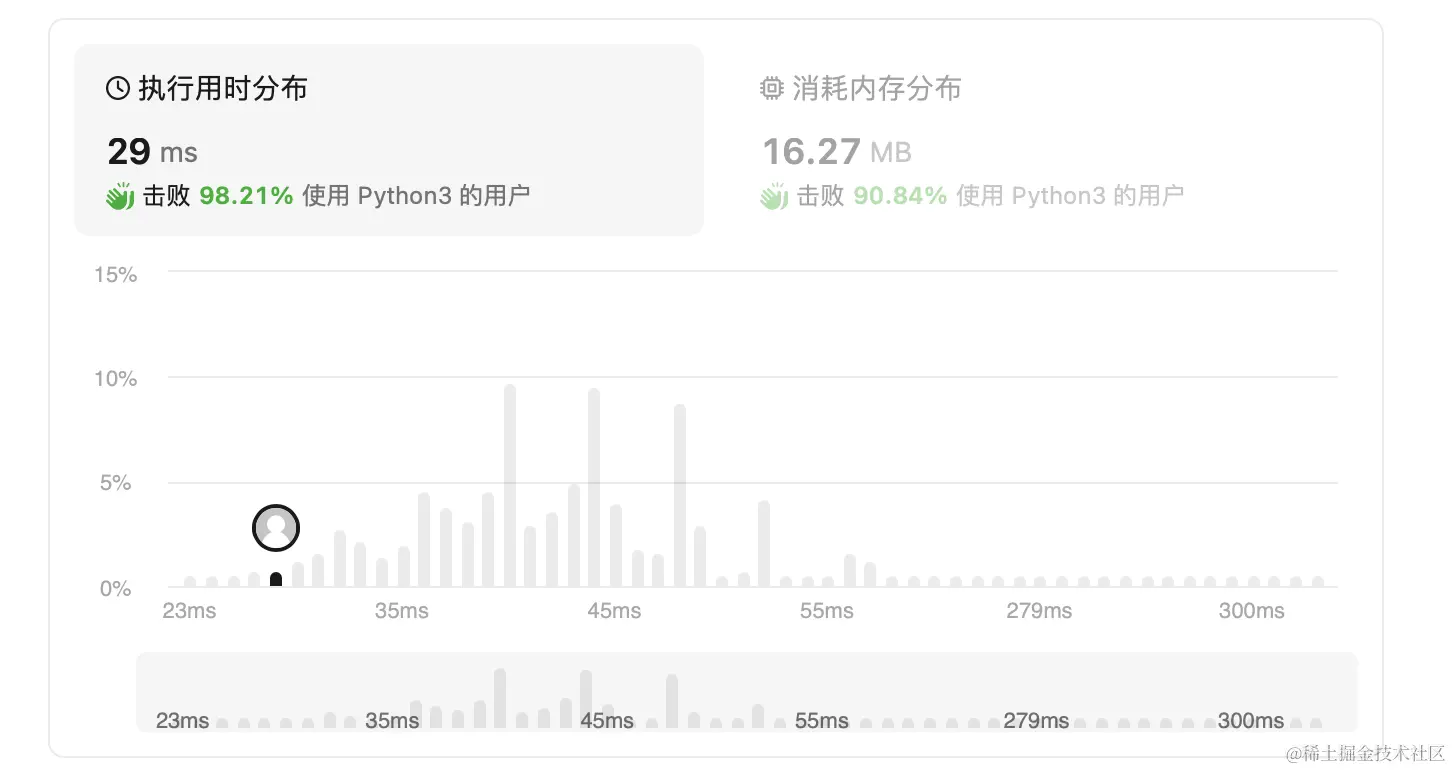Screen dimensions: 1452x770
Task: Click the 15% y-axis label
Action: [115, 274]
